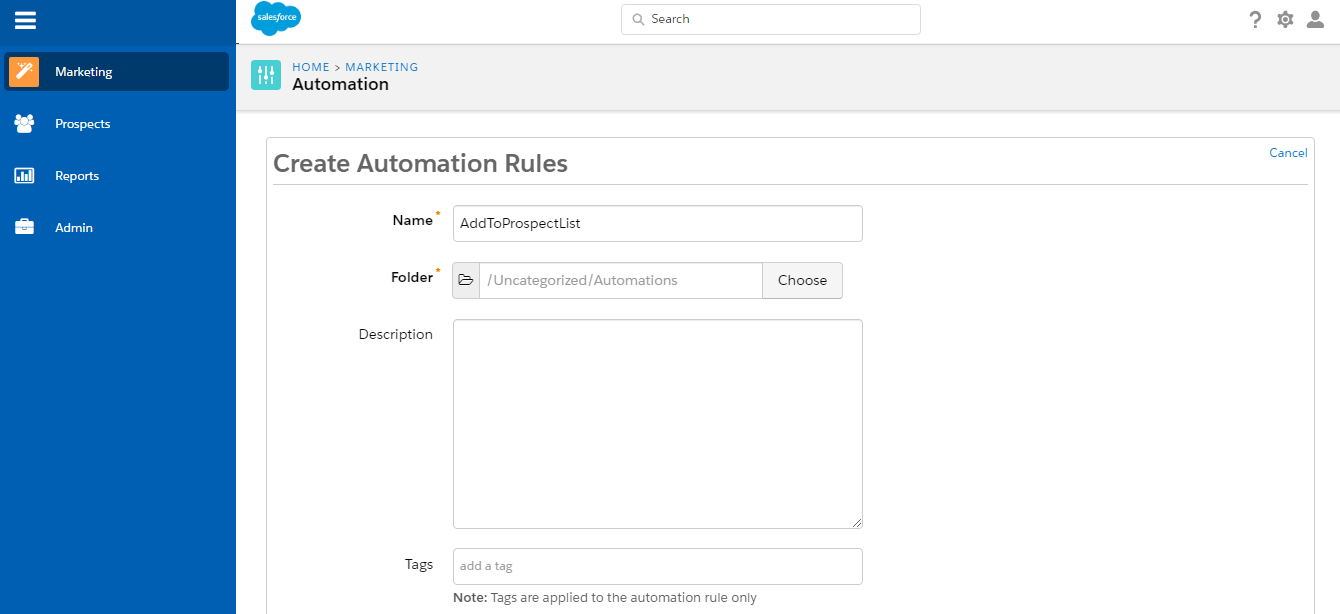The image size is (1340, 614).
Task: Click the Name input with AddToProspectList
Action: 658,224
